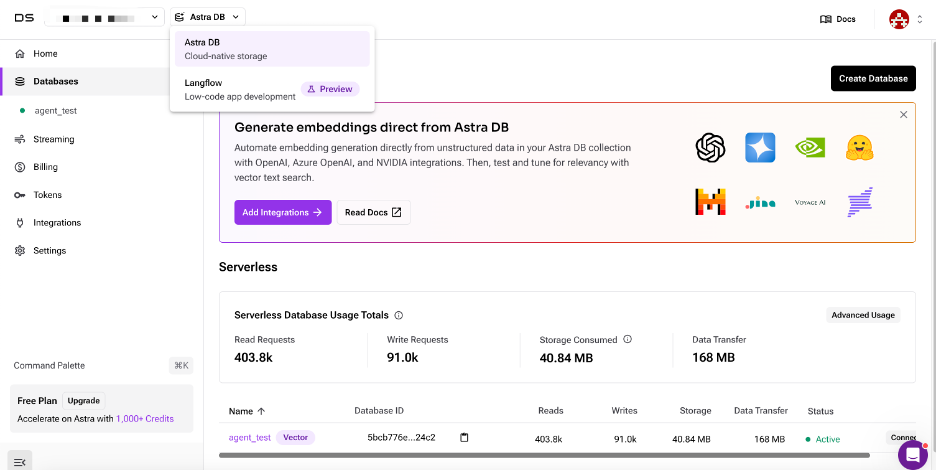
Task: Click info icon beside Usage Totals
Action: 399,315
